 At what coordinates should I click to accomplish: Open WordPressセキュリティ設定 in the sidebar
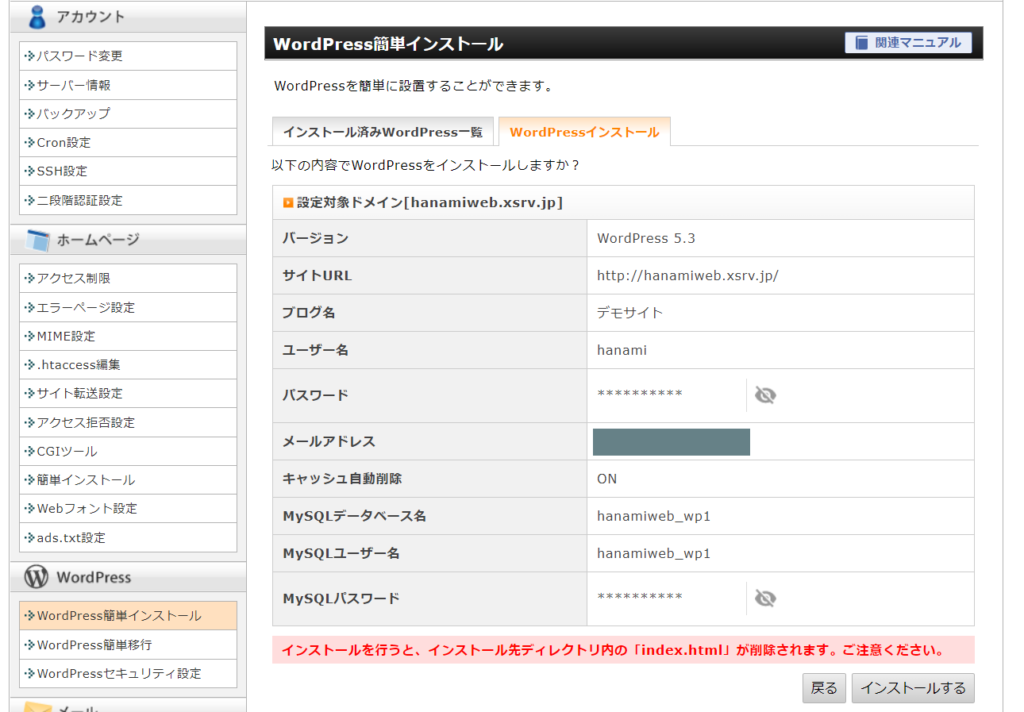pos(128,673)
